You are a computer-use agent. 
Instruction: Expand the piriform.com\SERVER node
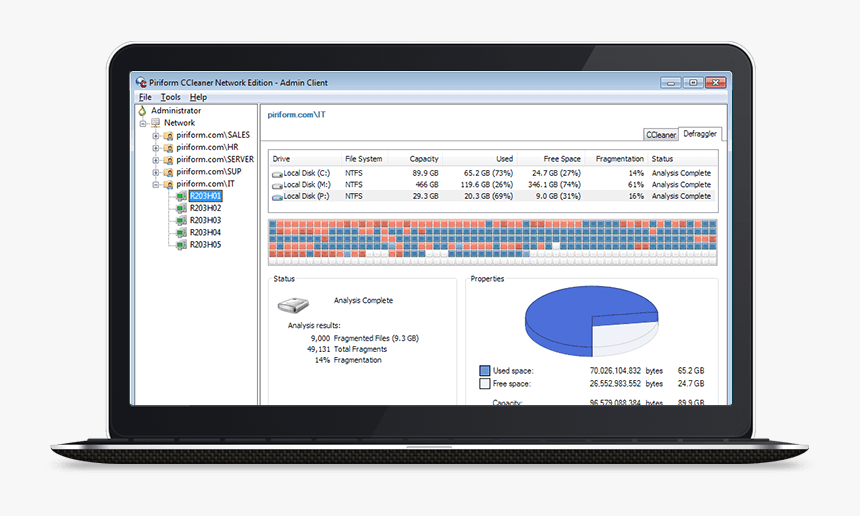pos(155,160)
